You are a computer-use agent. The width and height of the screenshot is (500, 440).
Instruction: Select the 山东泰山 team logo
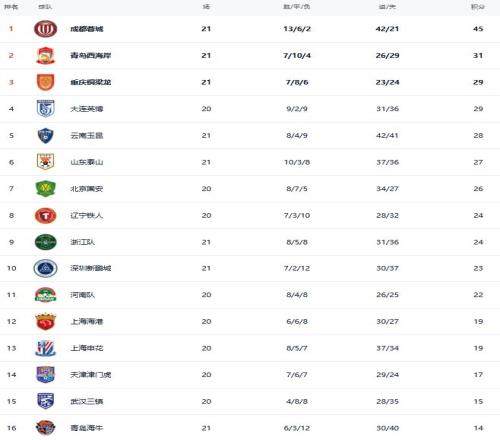click(x=45, y=162)
